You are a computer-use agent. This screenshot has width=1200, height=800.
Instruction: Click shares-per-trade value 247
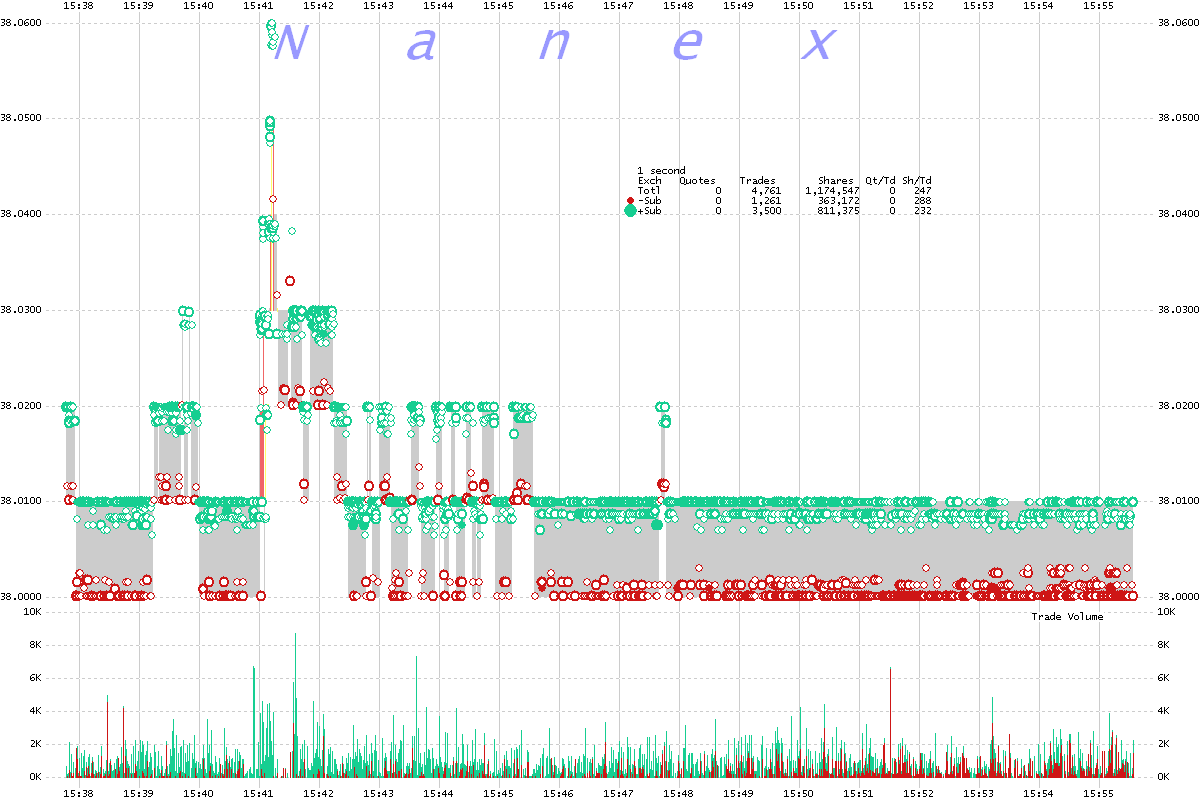pyautogui.click(x=922, y=191)
